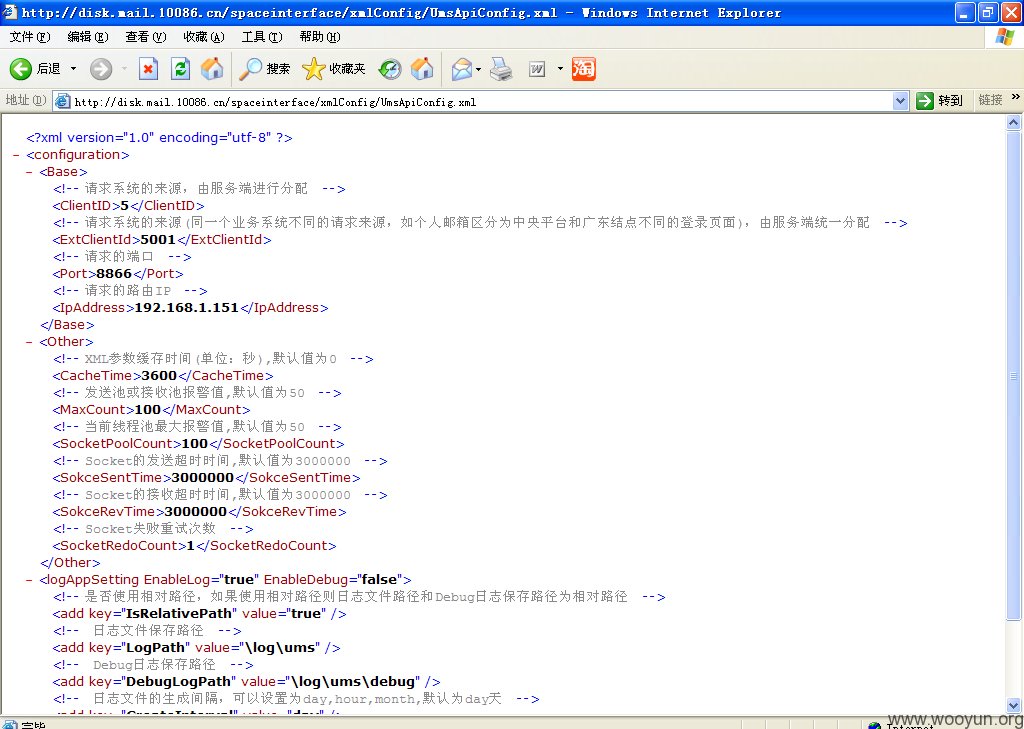Collapse the <logAppSetting> XML node
This screenshot has width=1024, height=729.
29,580
